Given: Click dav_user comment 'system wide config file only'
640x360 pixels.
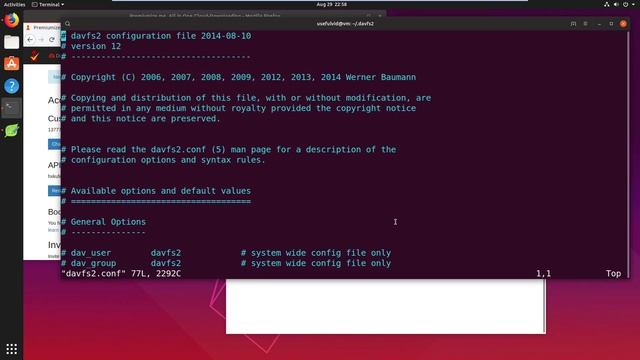Looking at the screenshot, I should click(x=316, y=253).
